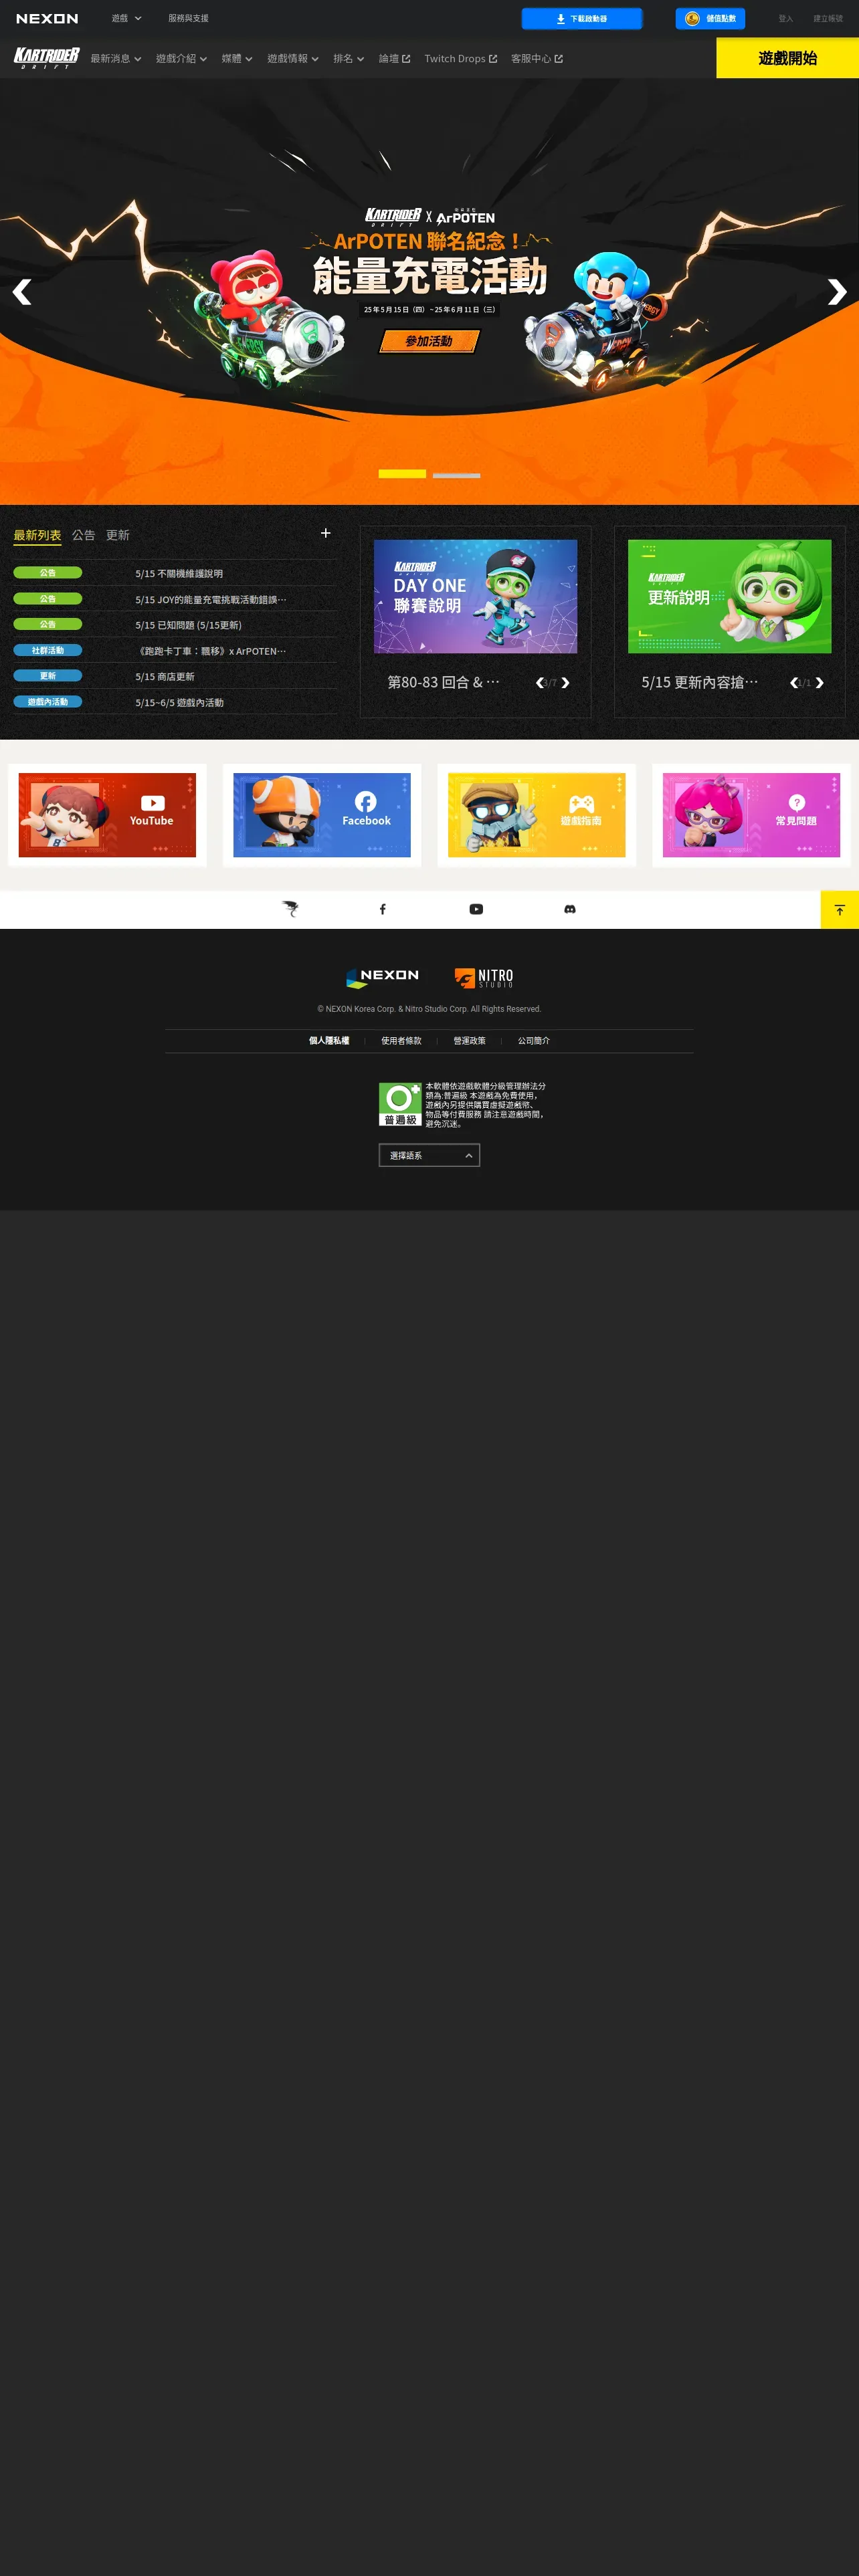Open the Twitch Drops external link
This screenshot has width=859, height=2576.
click(x=461, y=58)
